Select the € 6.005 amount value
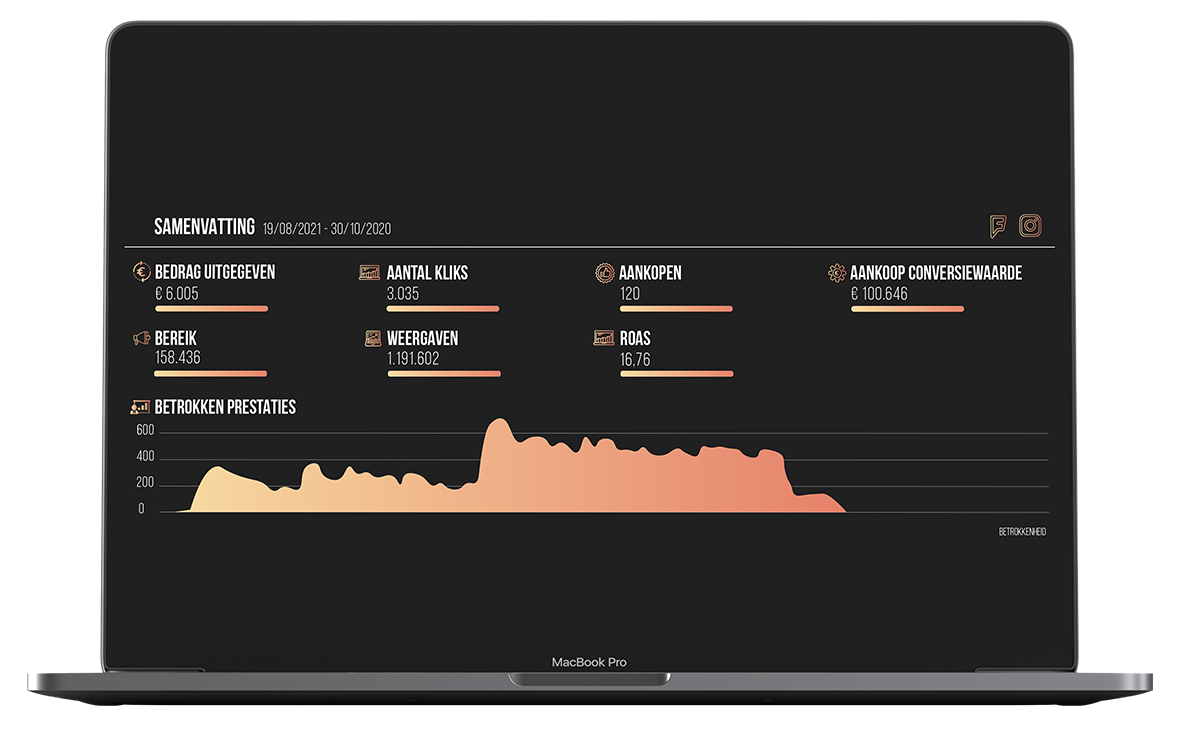 (x=177, y=294)
